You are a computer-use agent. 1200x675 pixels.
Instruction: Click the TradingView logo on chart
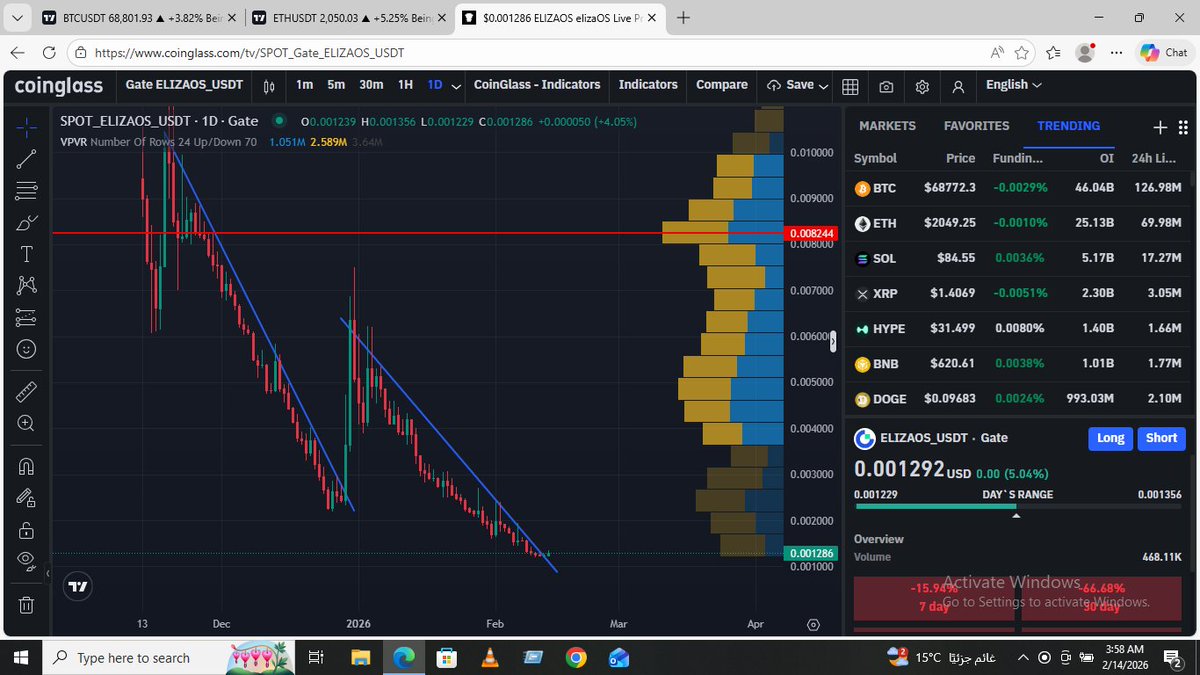tap(77, 587)
